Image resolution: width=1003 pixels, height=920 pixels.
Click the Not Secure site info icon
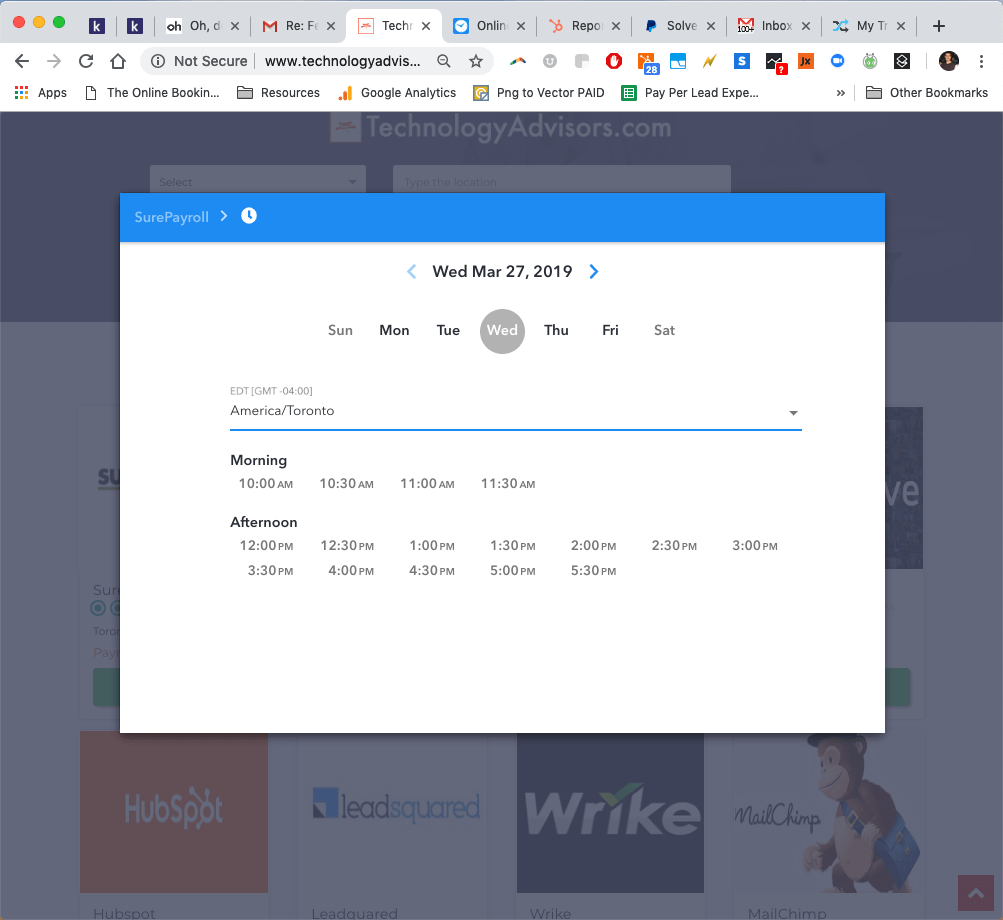(x=157, y=61)
